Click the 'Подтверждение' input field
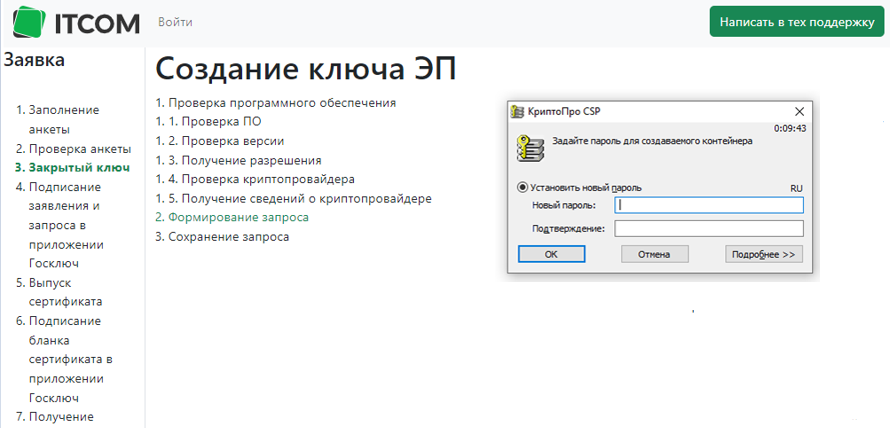890x428 pixels. (x=709, y=229)
